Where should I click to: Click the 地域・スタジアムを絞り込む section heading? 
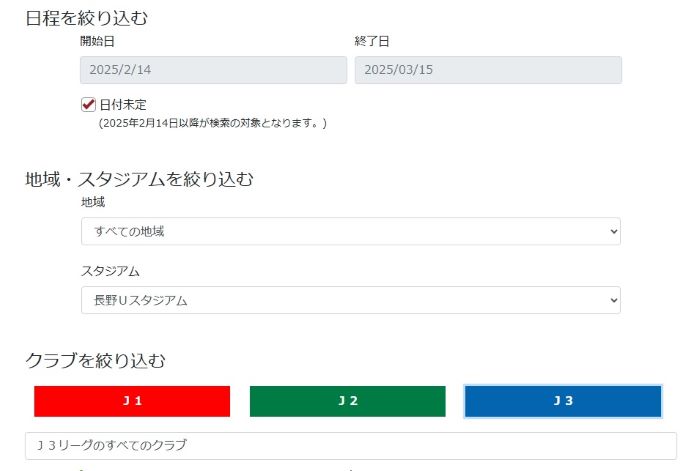[139, 179]
